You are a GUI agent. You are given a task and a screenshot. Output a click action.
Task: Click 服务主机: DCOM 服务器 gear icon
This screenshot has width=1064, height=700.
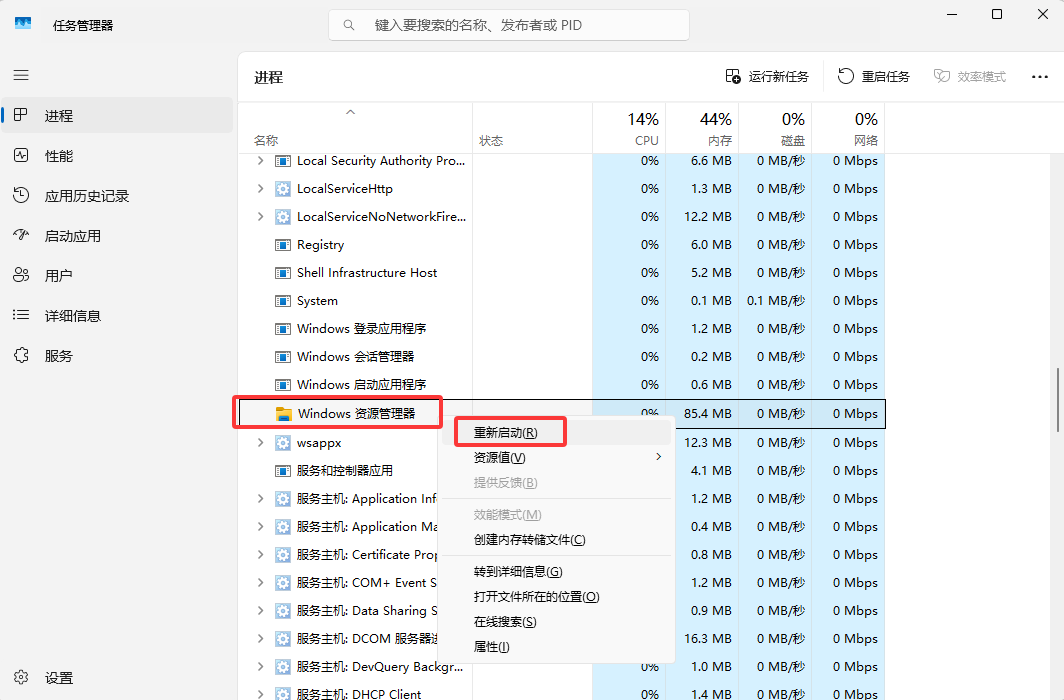point(282,639)
